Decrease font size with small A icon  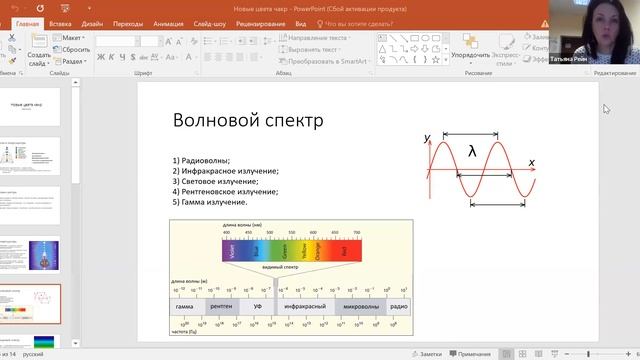pyautogui.click(x=179, y=41)
